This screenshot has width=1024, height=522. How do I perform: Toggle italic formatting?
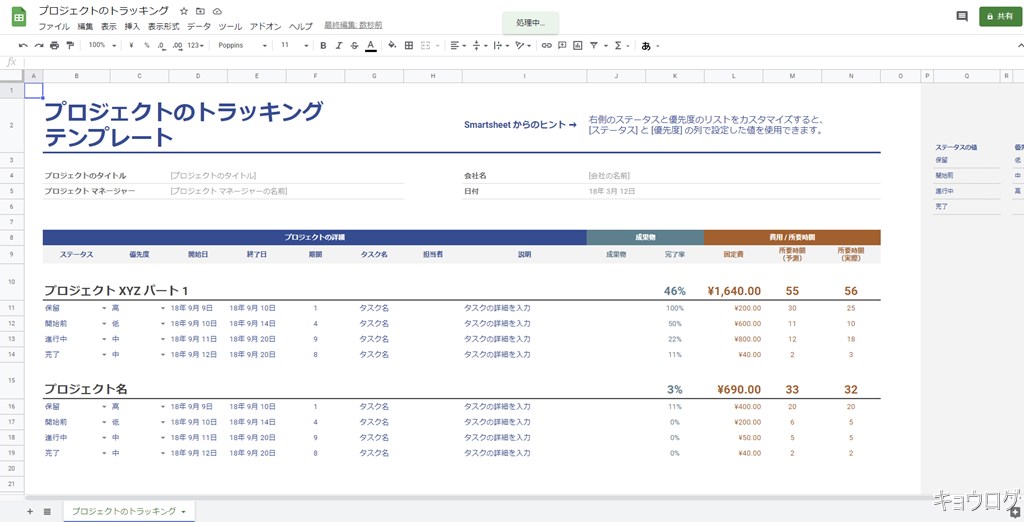pyautogui.click(x=338, y=46)
